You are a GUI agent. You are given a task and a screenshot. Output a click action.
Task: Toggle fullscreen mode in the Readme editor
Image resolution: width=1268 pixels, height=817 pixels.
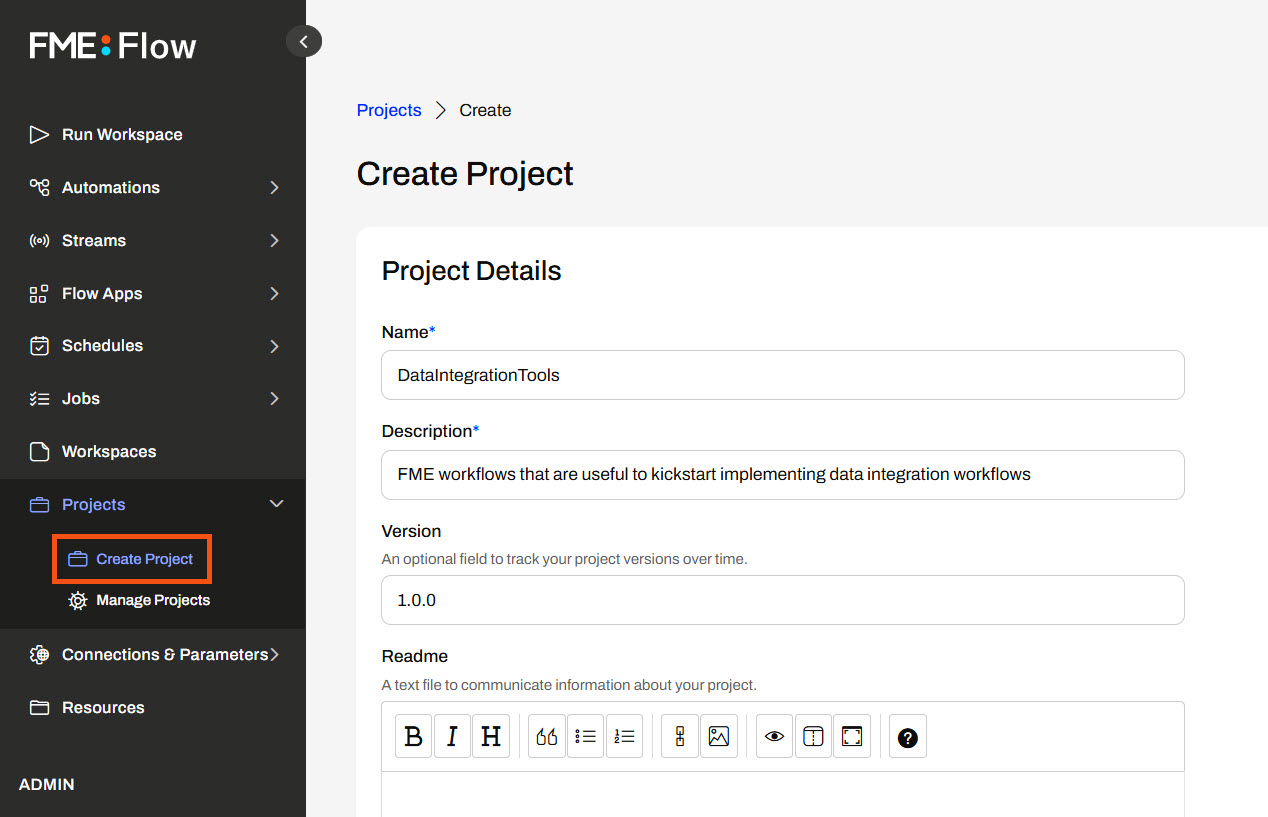point(852,737)
